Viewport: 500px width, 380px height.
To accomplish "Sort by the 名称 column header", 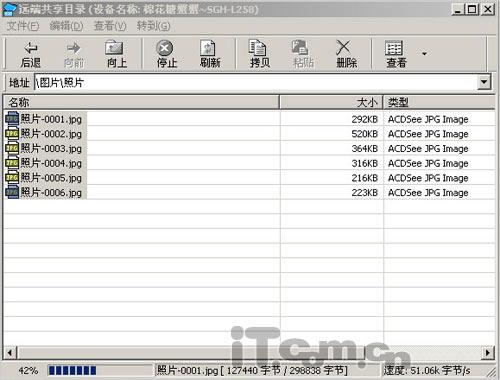I will [x=141, y=102].
